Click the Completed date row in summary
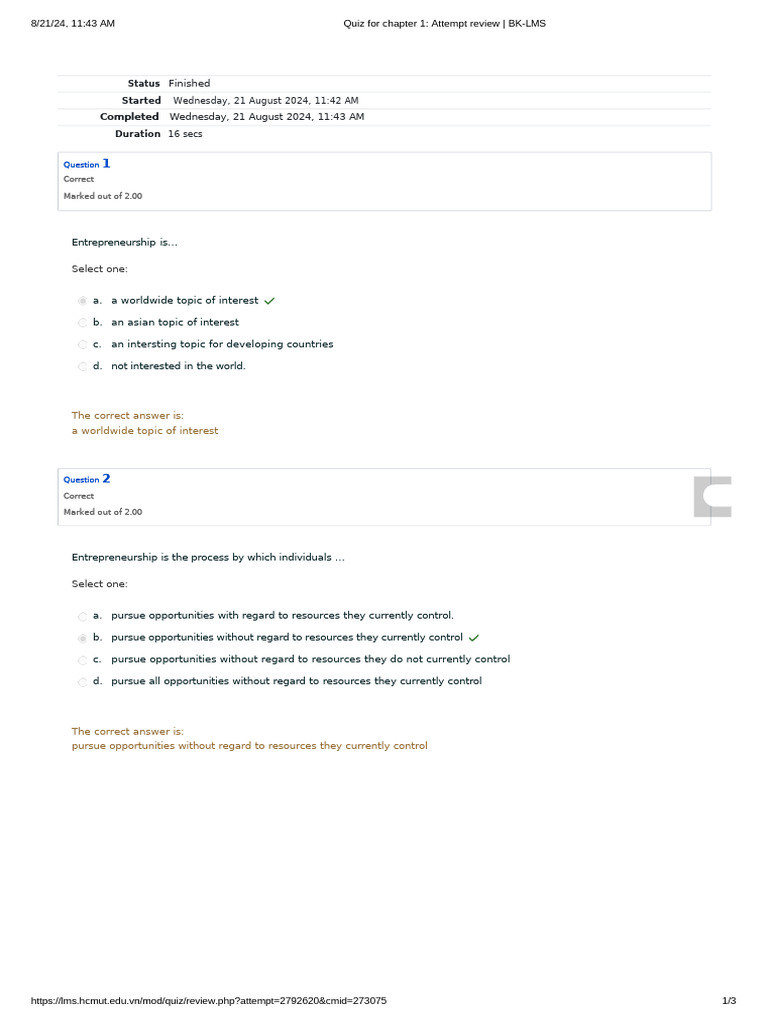Viewport: 768px width, 1024px height. pos(266,117)
